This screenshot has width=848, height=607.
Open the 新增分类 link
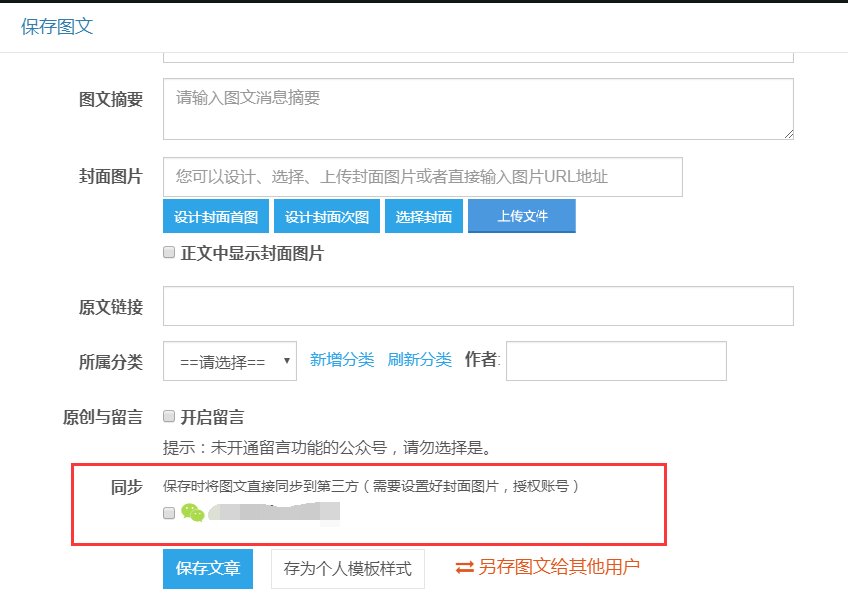click(x=340, y=361)
